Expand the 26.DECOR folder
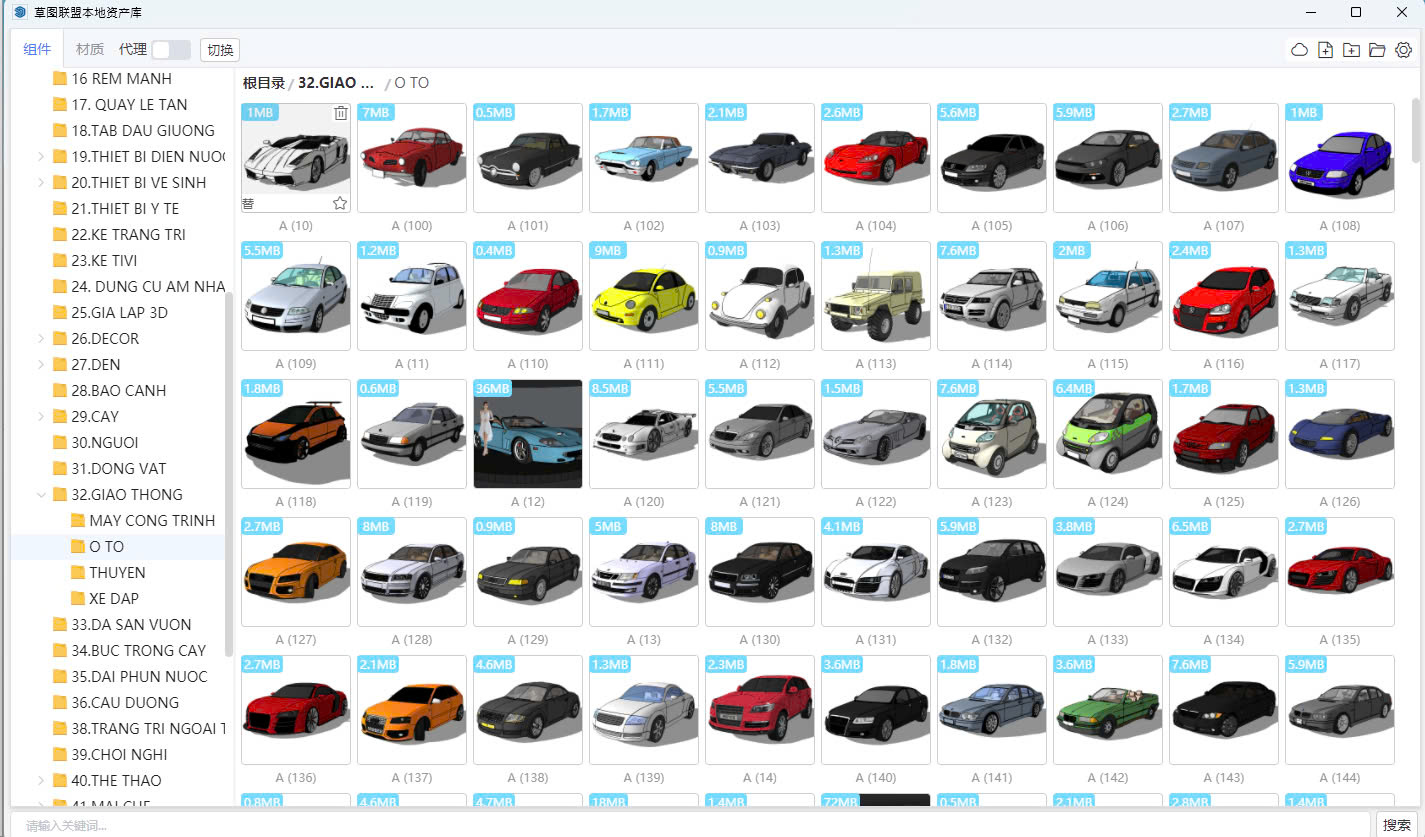1425x837 pixels. [40, 338]
